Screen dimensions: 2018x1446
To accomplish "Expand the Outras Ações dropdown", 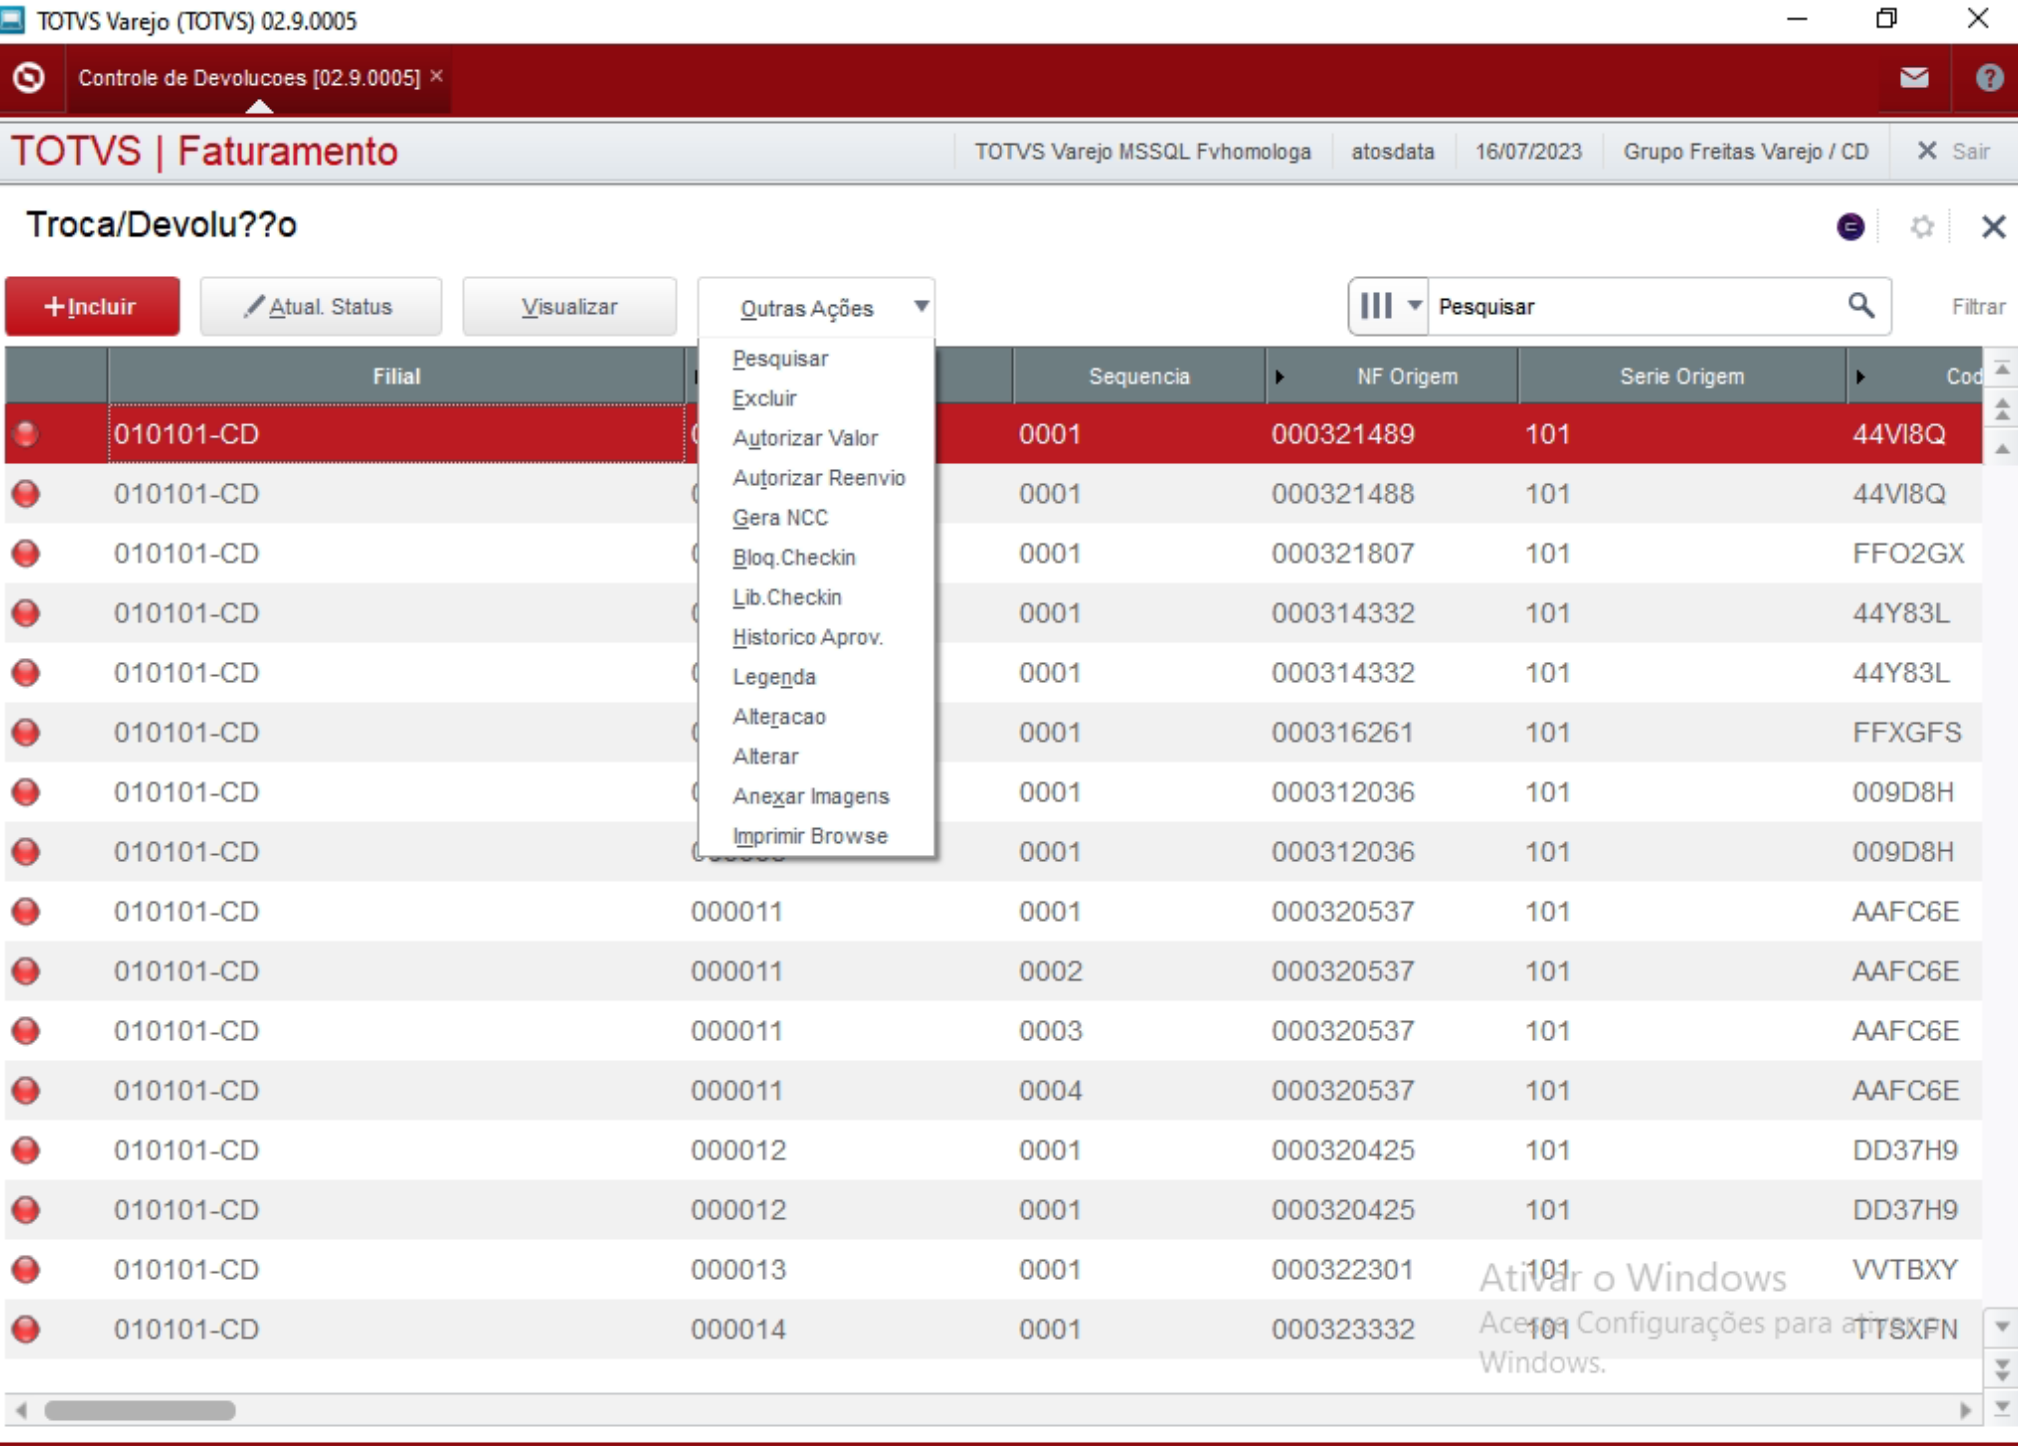I will [816, 307].
